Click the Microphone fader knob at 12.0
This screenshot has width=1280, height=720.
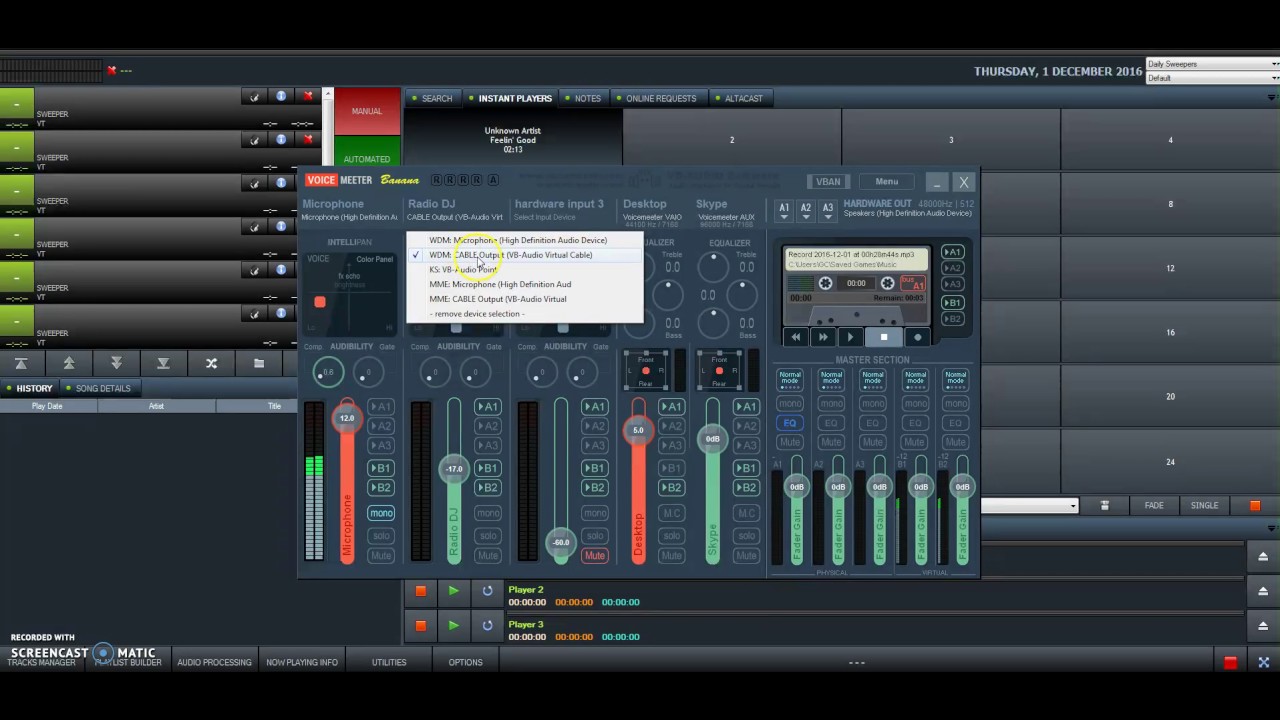pos(346,418)
